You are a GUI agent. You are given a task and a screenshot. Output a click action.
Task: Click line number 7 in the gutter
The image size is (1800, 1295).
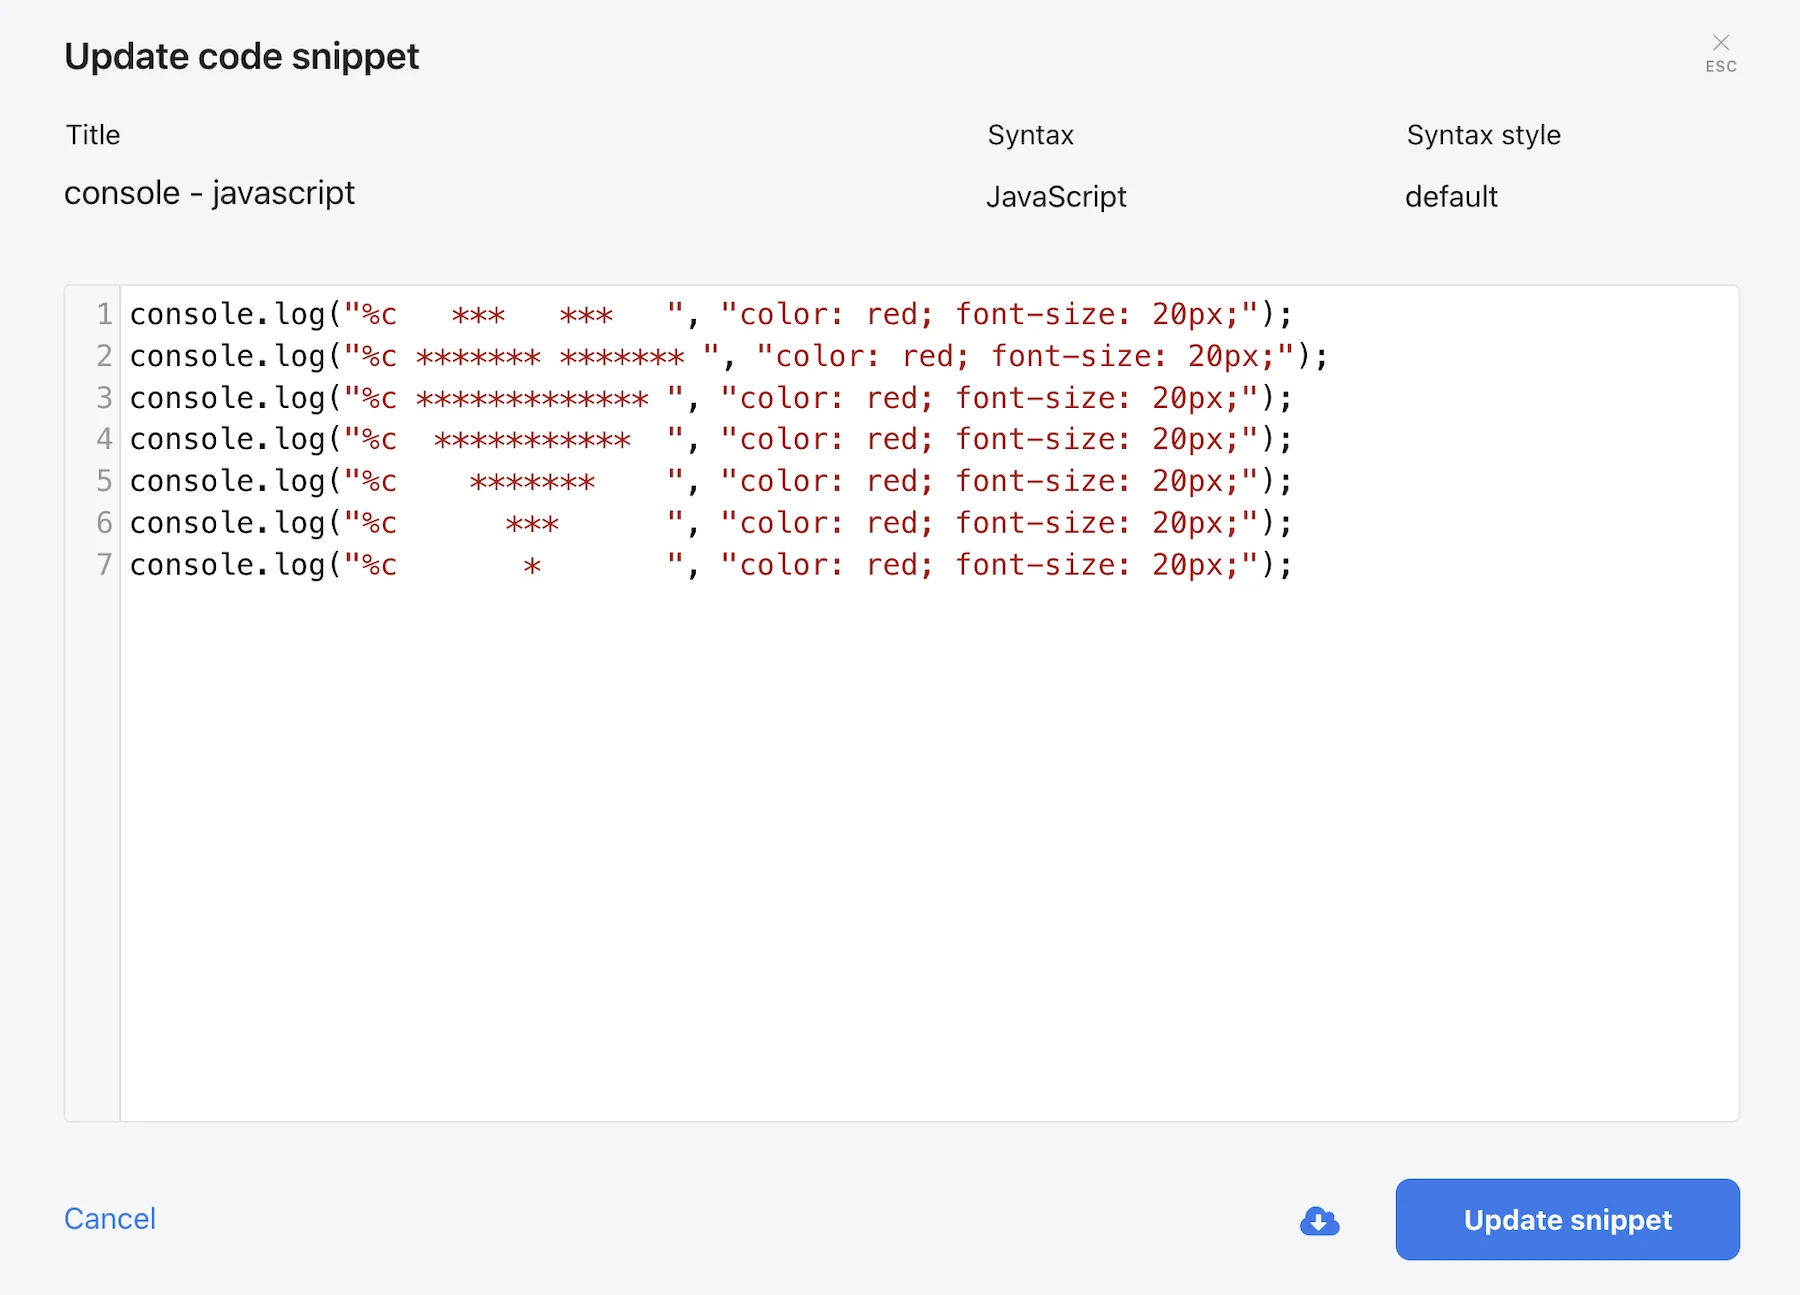coord(103,564)
